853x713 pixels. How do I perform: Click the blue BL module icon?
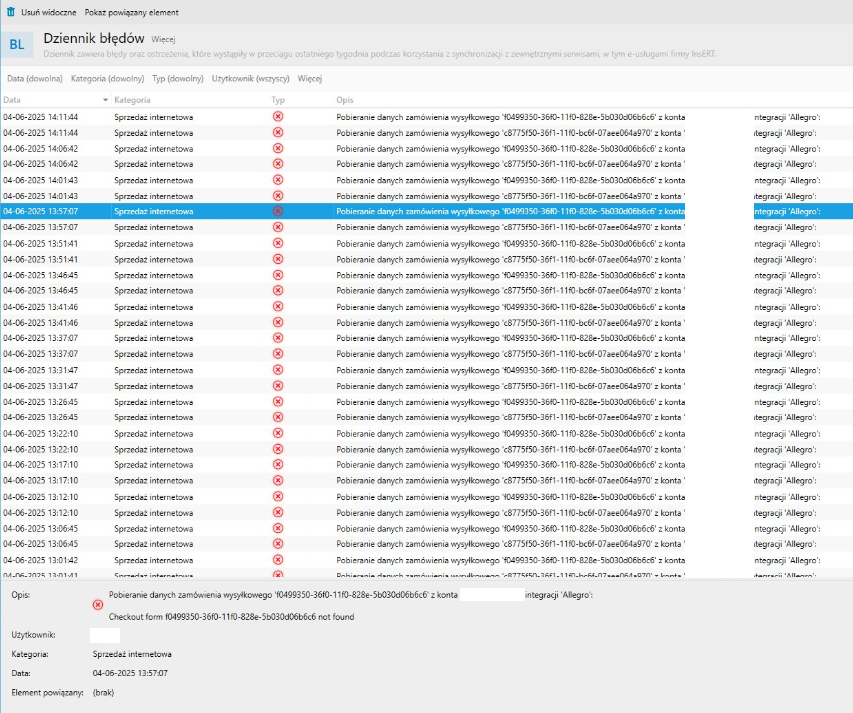17,44
